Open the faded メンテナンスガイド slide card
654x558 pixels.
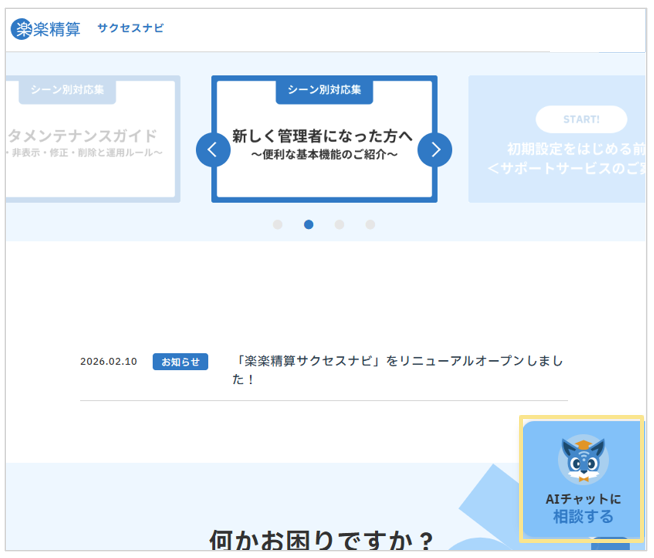pyautogui.click(x=93, y=139)
